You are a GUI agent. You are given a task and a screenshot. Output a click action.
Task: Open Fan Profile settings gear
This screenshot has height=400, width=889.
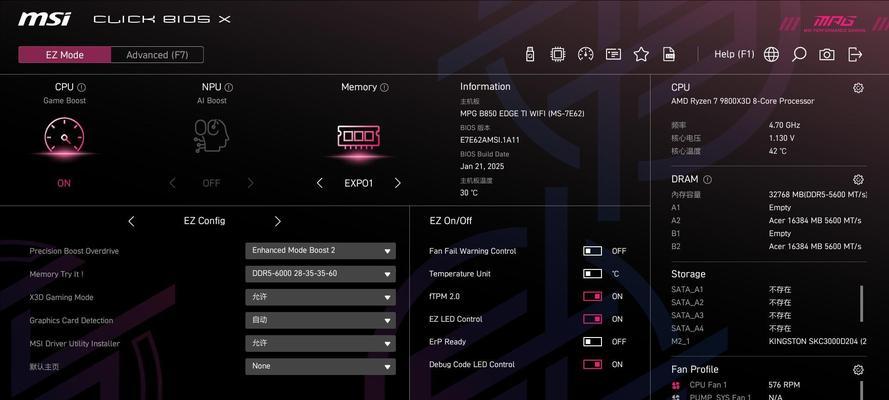[x=858, y=369]
